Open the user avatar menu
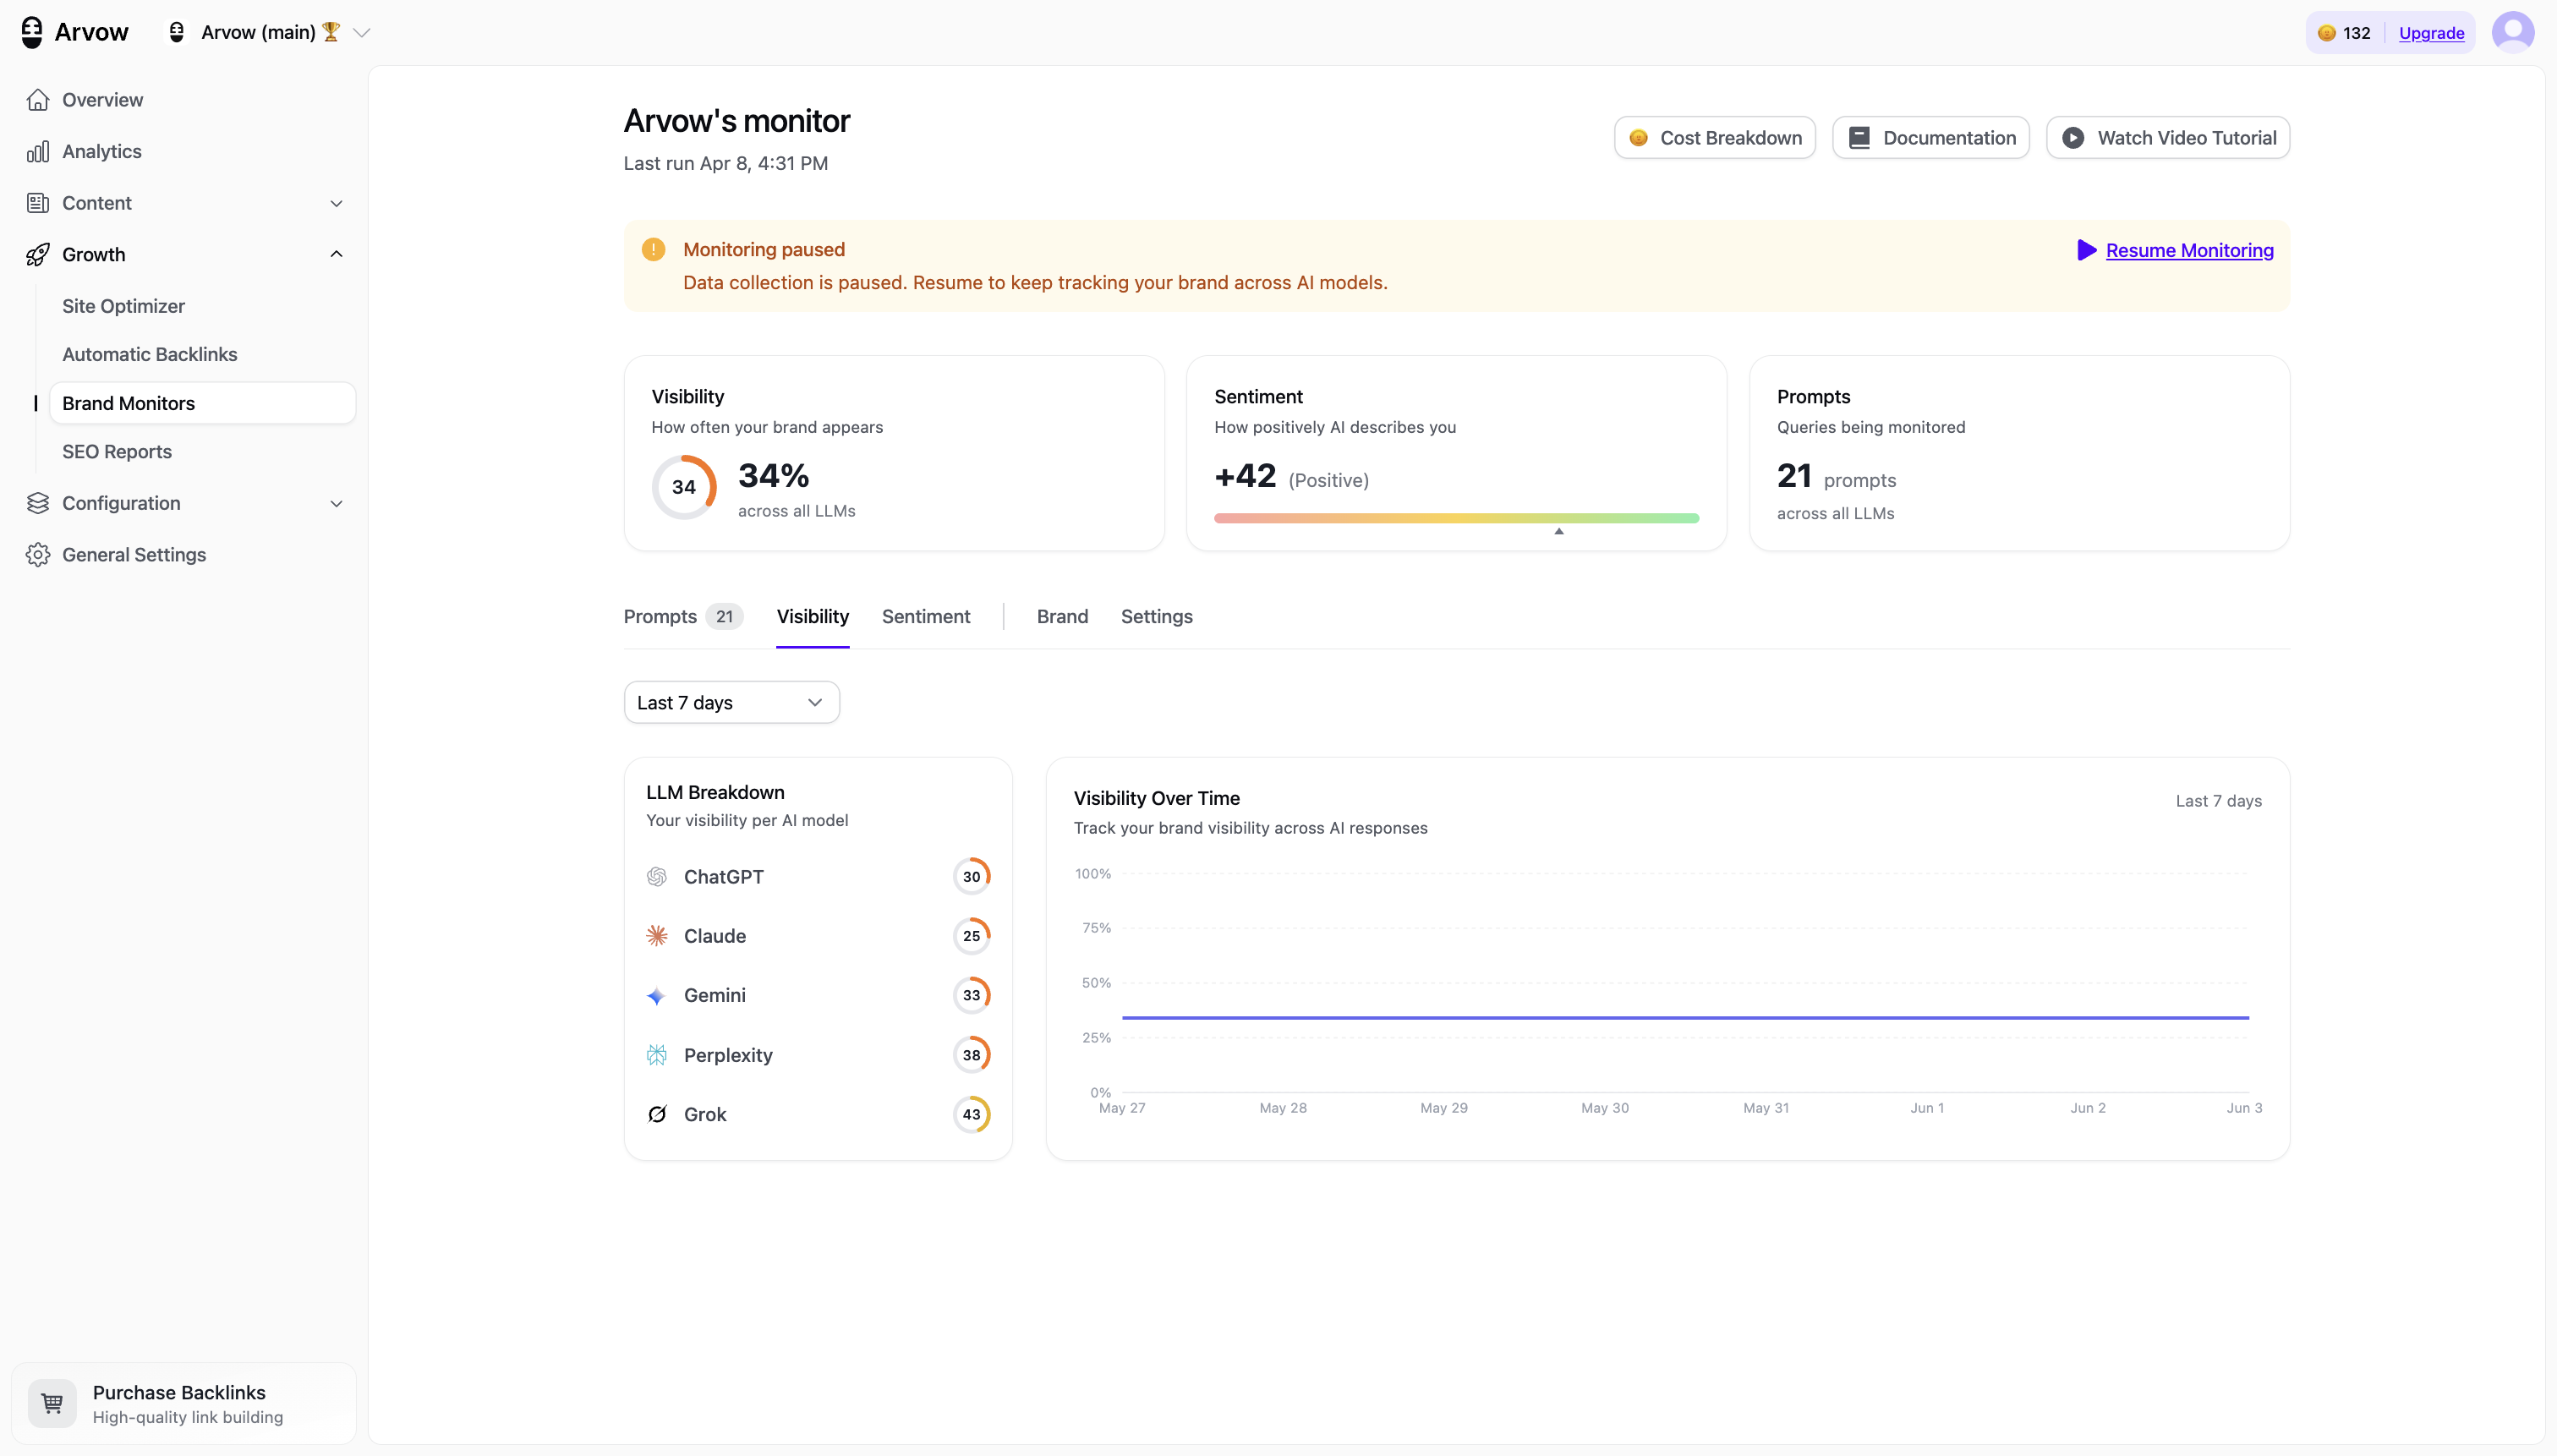 coord(2512,32)
